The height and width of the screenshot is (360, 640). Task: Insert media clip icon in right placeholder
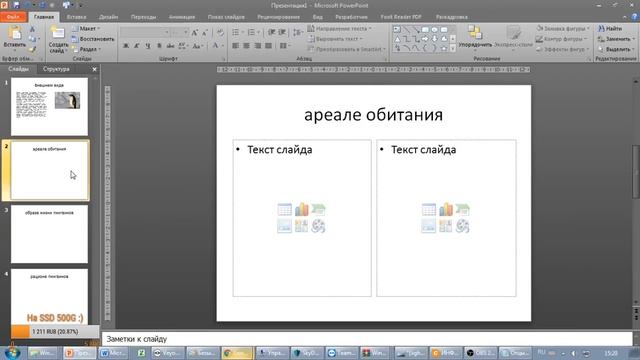[x=462, y=226]
